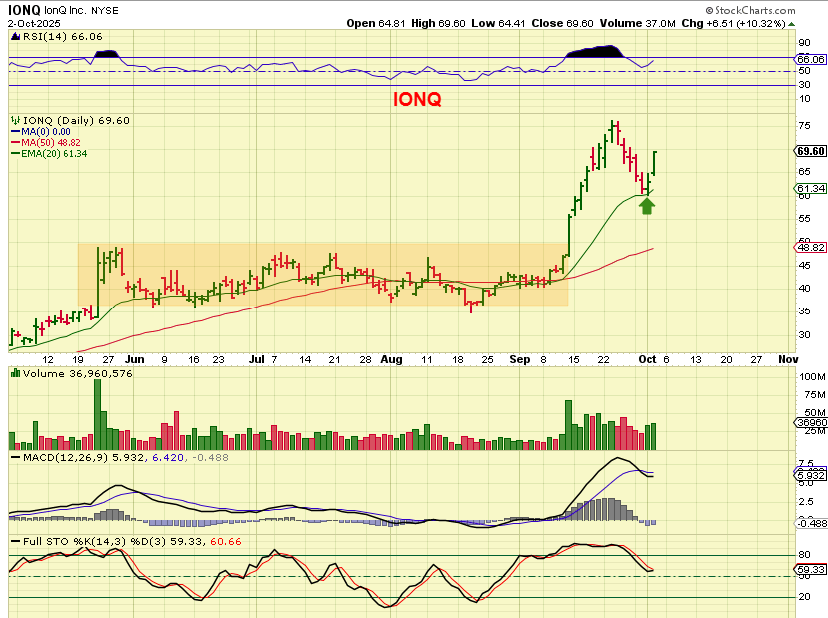
Task: Click the 'Jun' month label on date axis
Action: click(135, 359)
